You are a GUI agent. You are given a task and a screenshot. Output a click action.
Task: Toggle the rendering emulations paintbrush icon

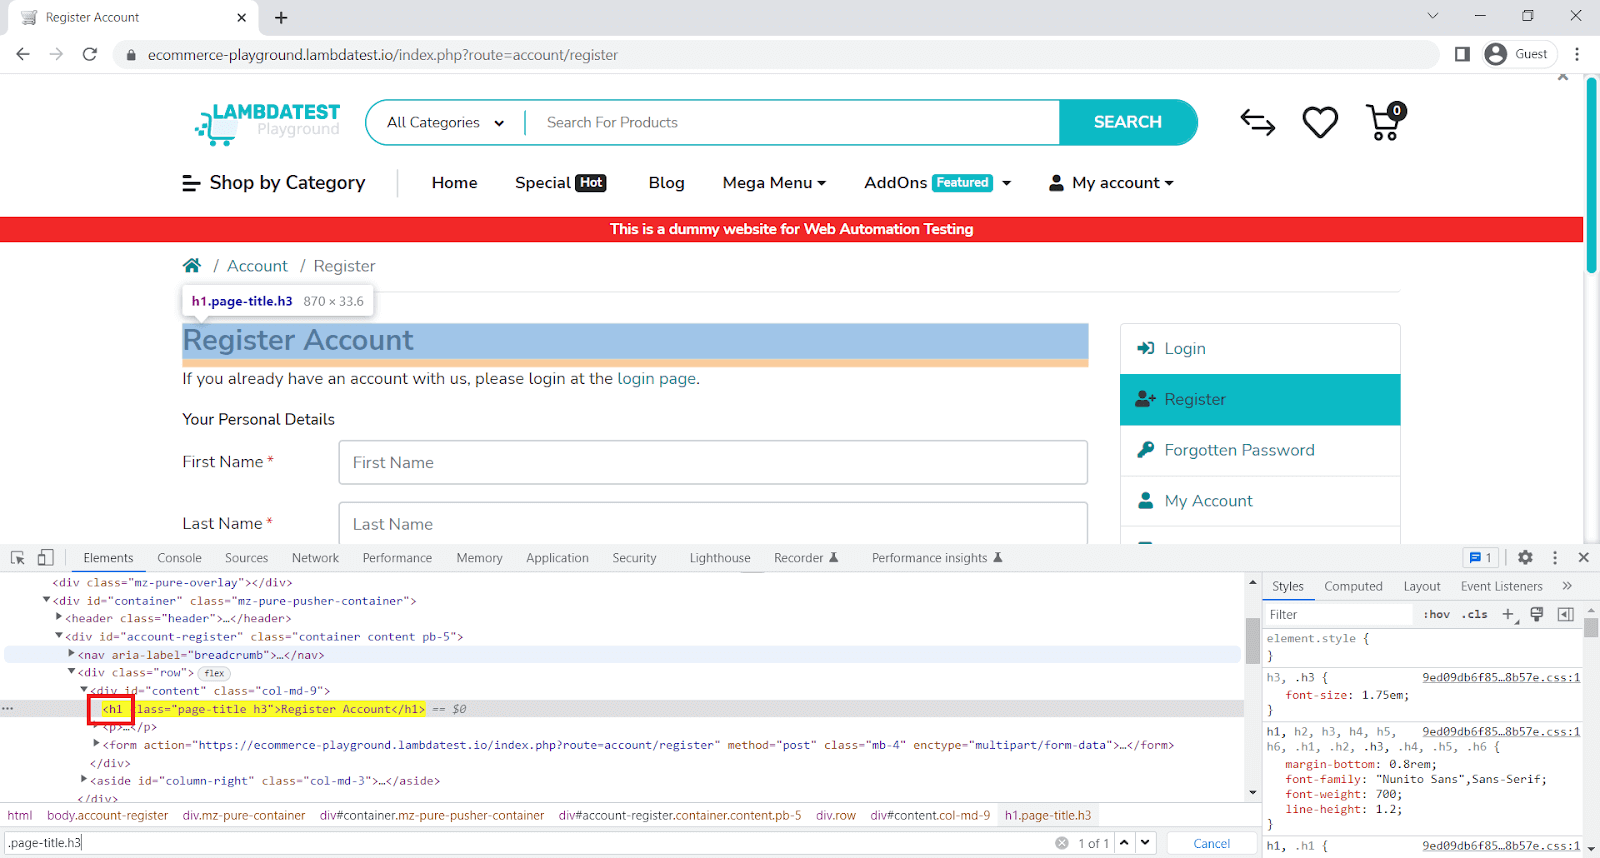point(1537,614)
